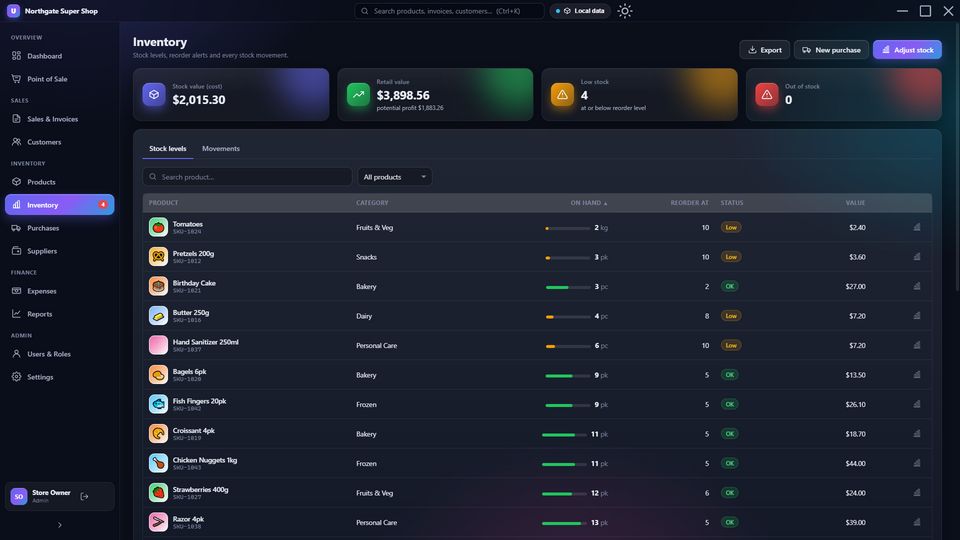Click the Store Owner avatar
This screenshot has height=540, width=960.
[19, 497]
